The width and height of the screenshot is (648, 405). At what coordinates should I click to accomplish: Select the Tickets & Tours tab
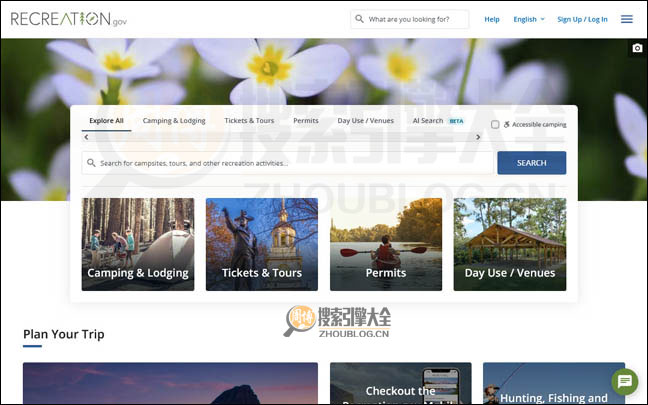[249, 121]
